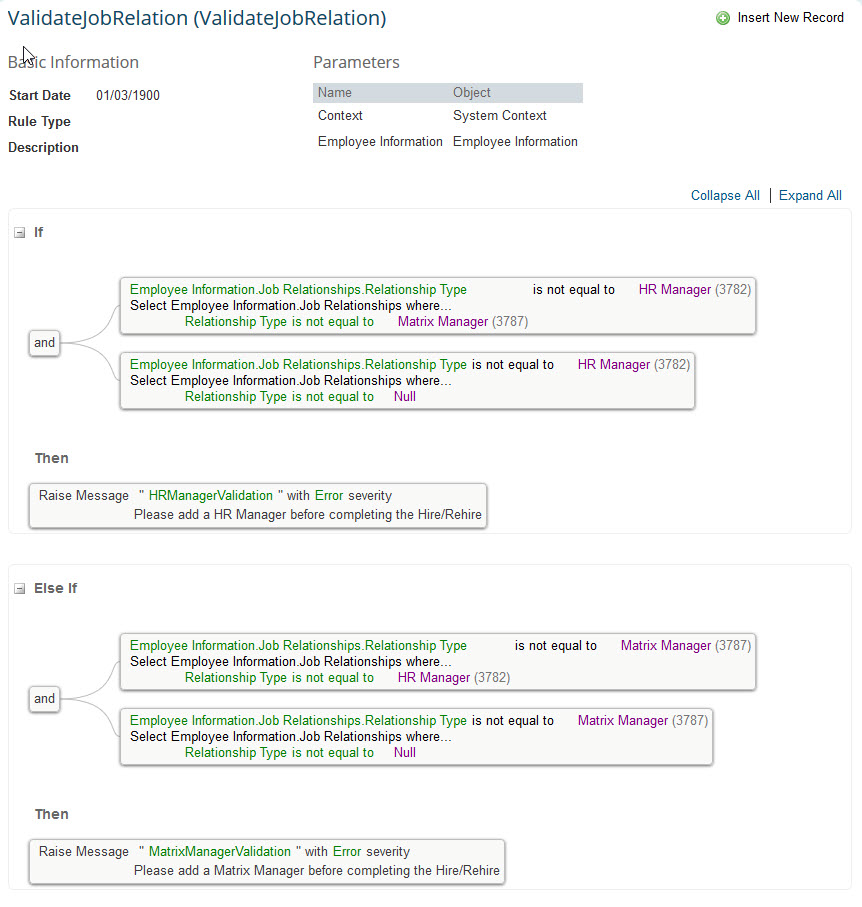This screenshot has height=907, width=862.
Task: Select the 'and' operator node in the Else If block
Action: pos(45,699)
